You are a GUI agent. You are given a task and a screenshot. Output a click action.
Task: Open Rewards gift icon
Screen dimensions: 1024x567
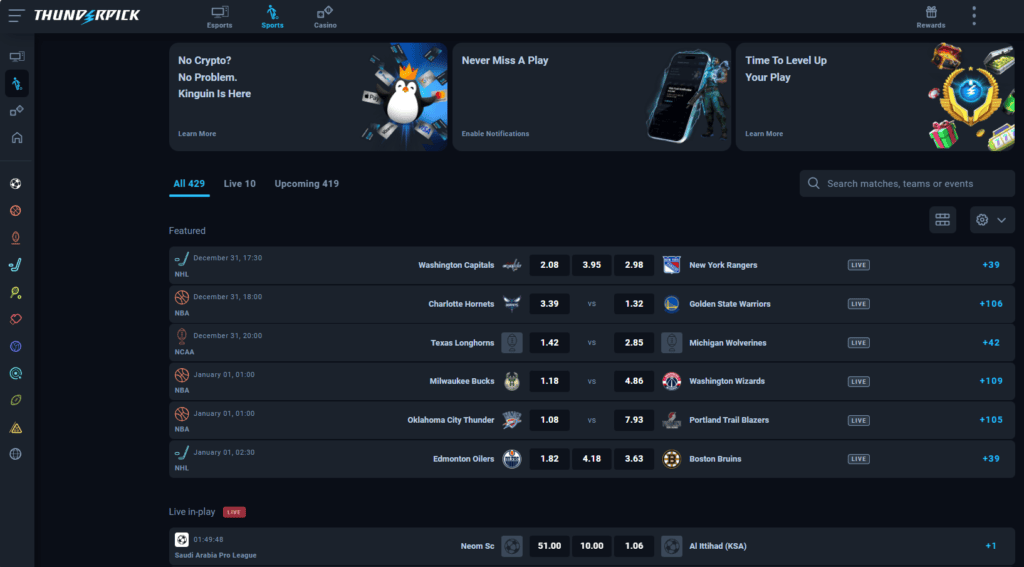(931, 12)
